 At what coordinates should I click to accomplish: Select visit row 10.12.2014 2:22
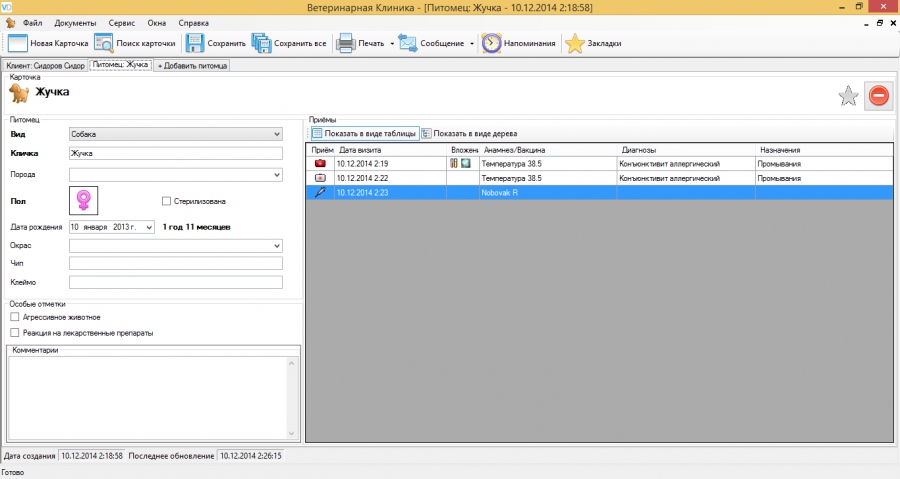point(599,178)
